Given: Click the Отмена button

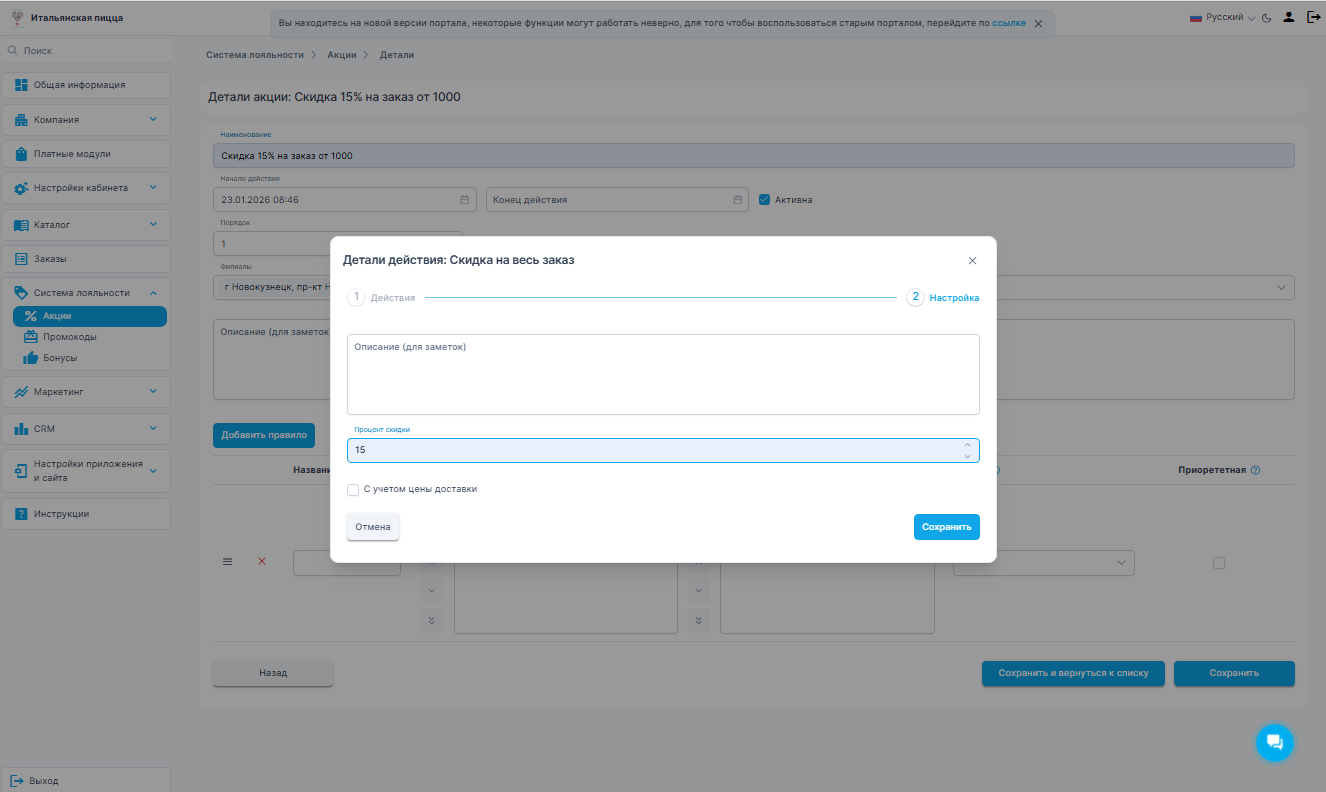Looking at the screenshot, I should click(373, 527).
